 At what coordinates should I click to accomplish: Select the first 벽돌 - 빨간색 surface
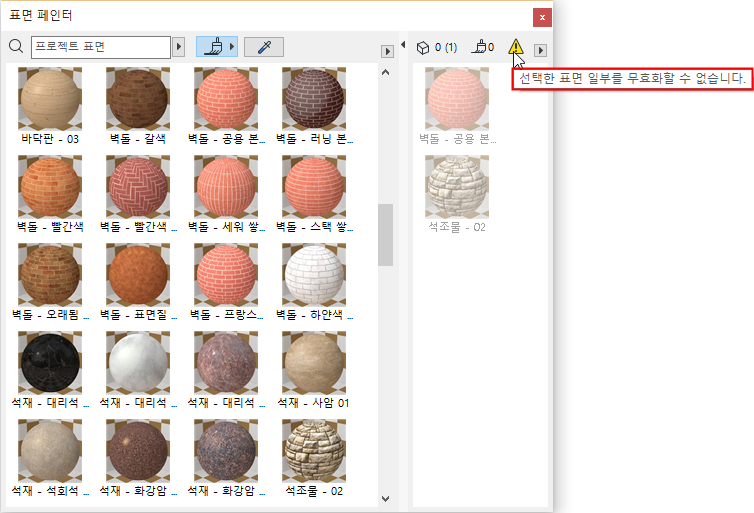click(50, 194)
